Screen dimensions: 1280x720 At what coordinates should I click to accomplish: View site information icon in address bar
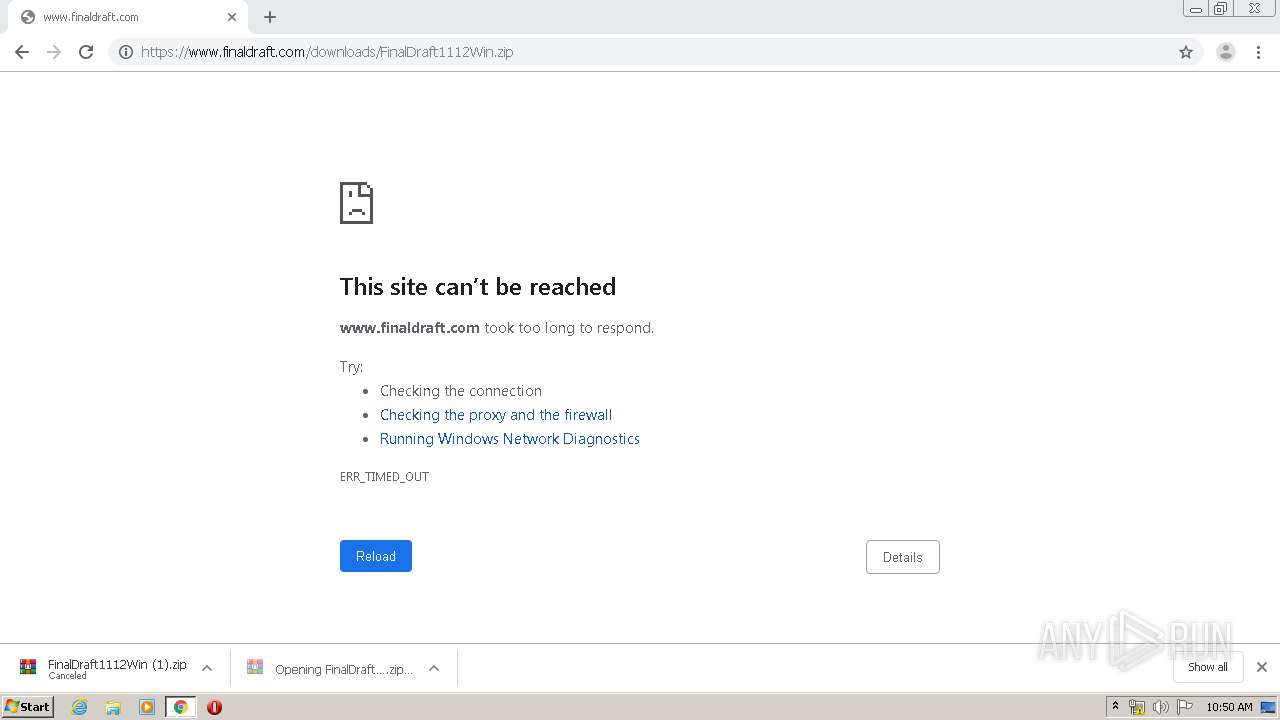tap(126, 52)
